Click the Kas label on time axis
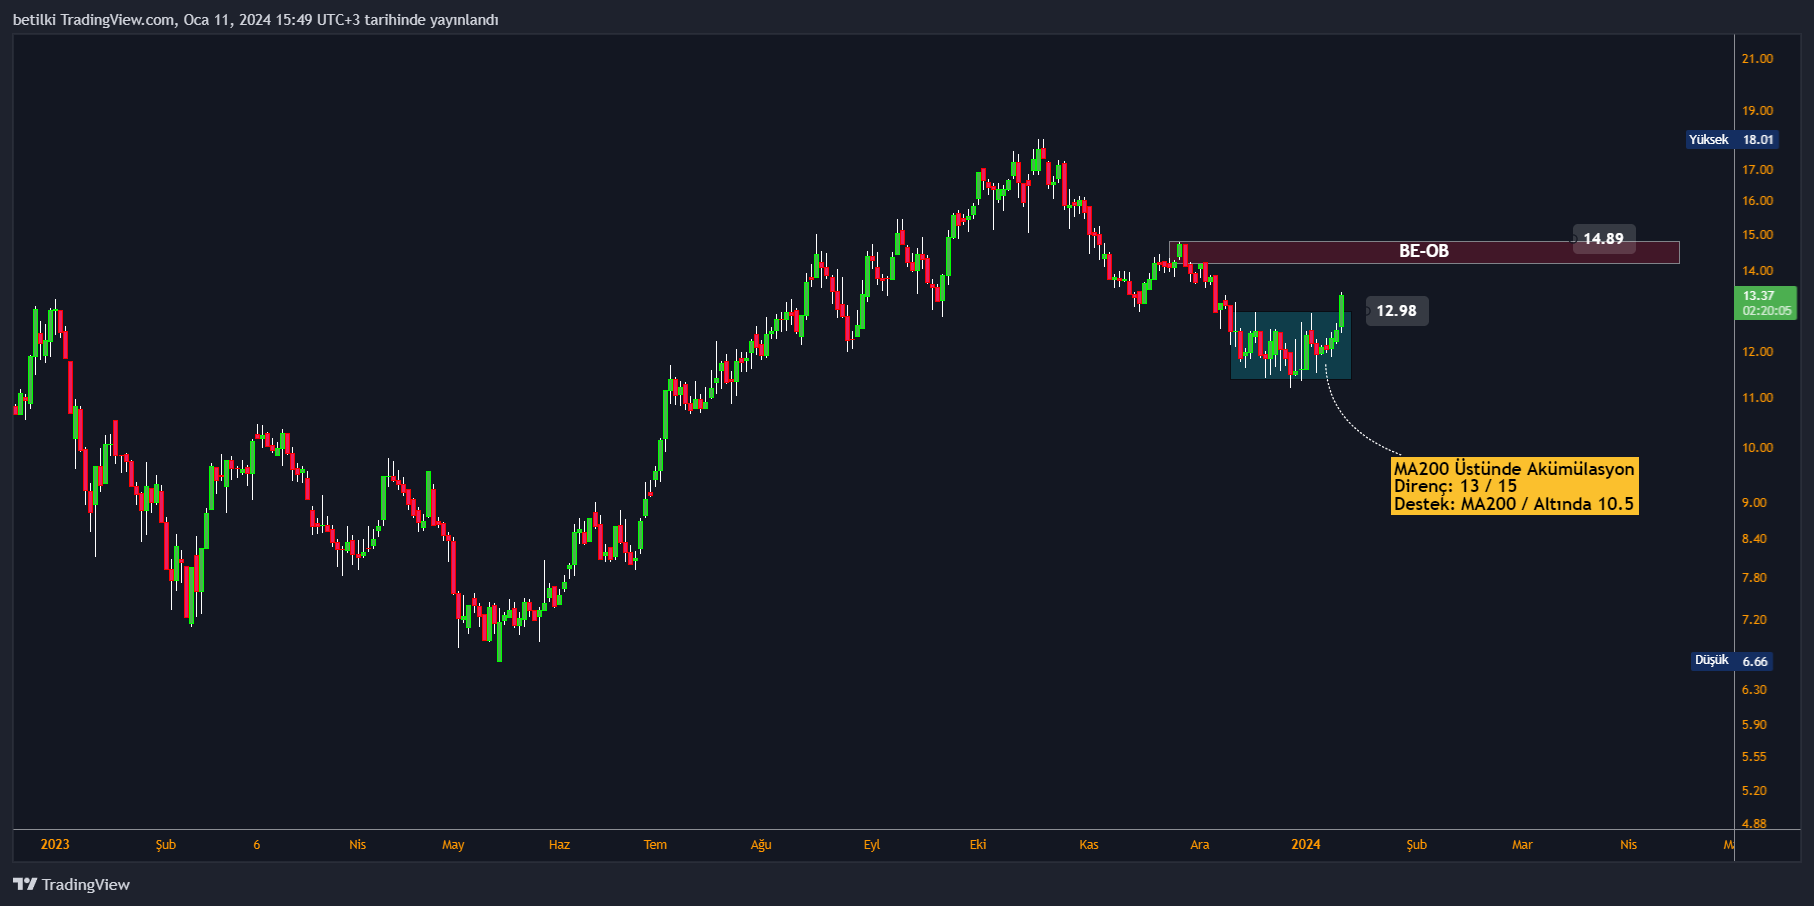Image resolution: width=1814 pixels, height=906 pixels. click(1089, 845)
